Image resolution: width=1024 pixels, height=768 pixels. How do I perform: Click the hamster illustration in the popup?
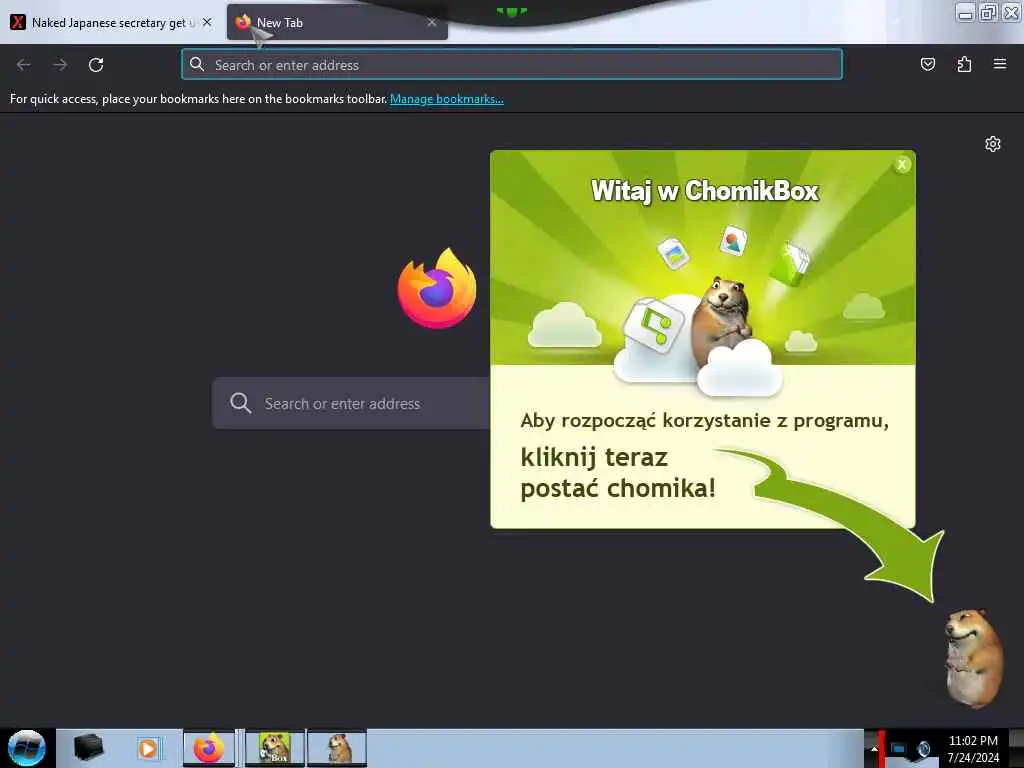[x=722, y=322]
